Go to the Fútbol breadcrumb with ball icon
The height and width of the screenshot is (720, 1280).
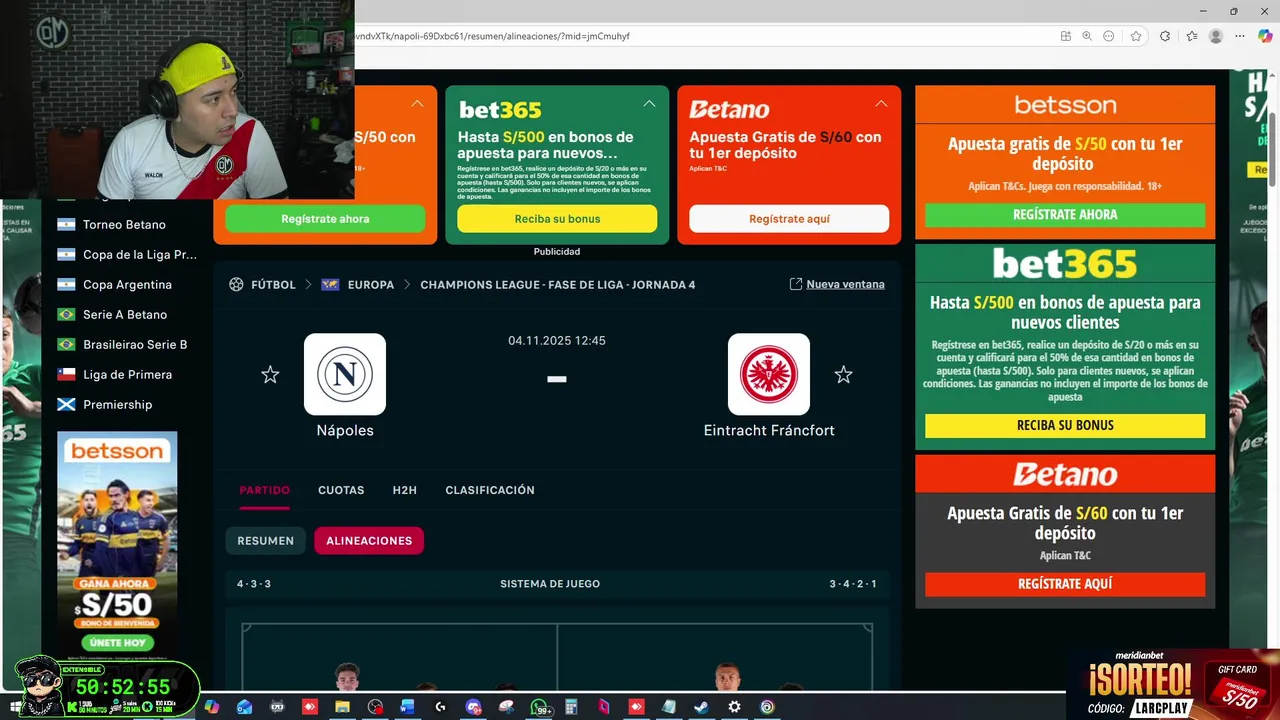point(262,285)
